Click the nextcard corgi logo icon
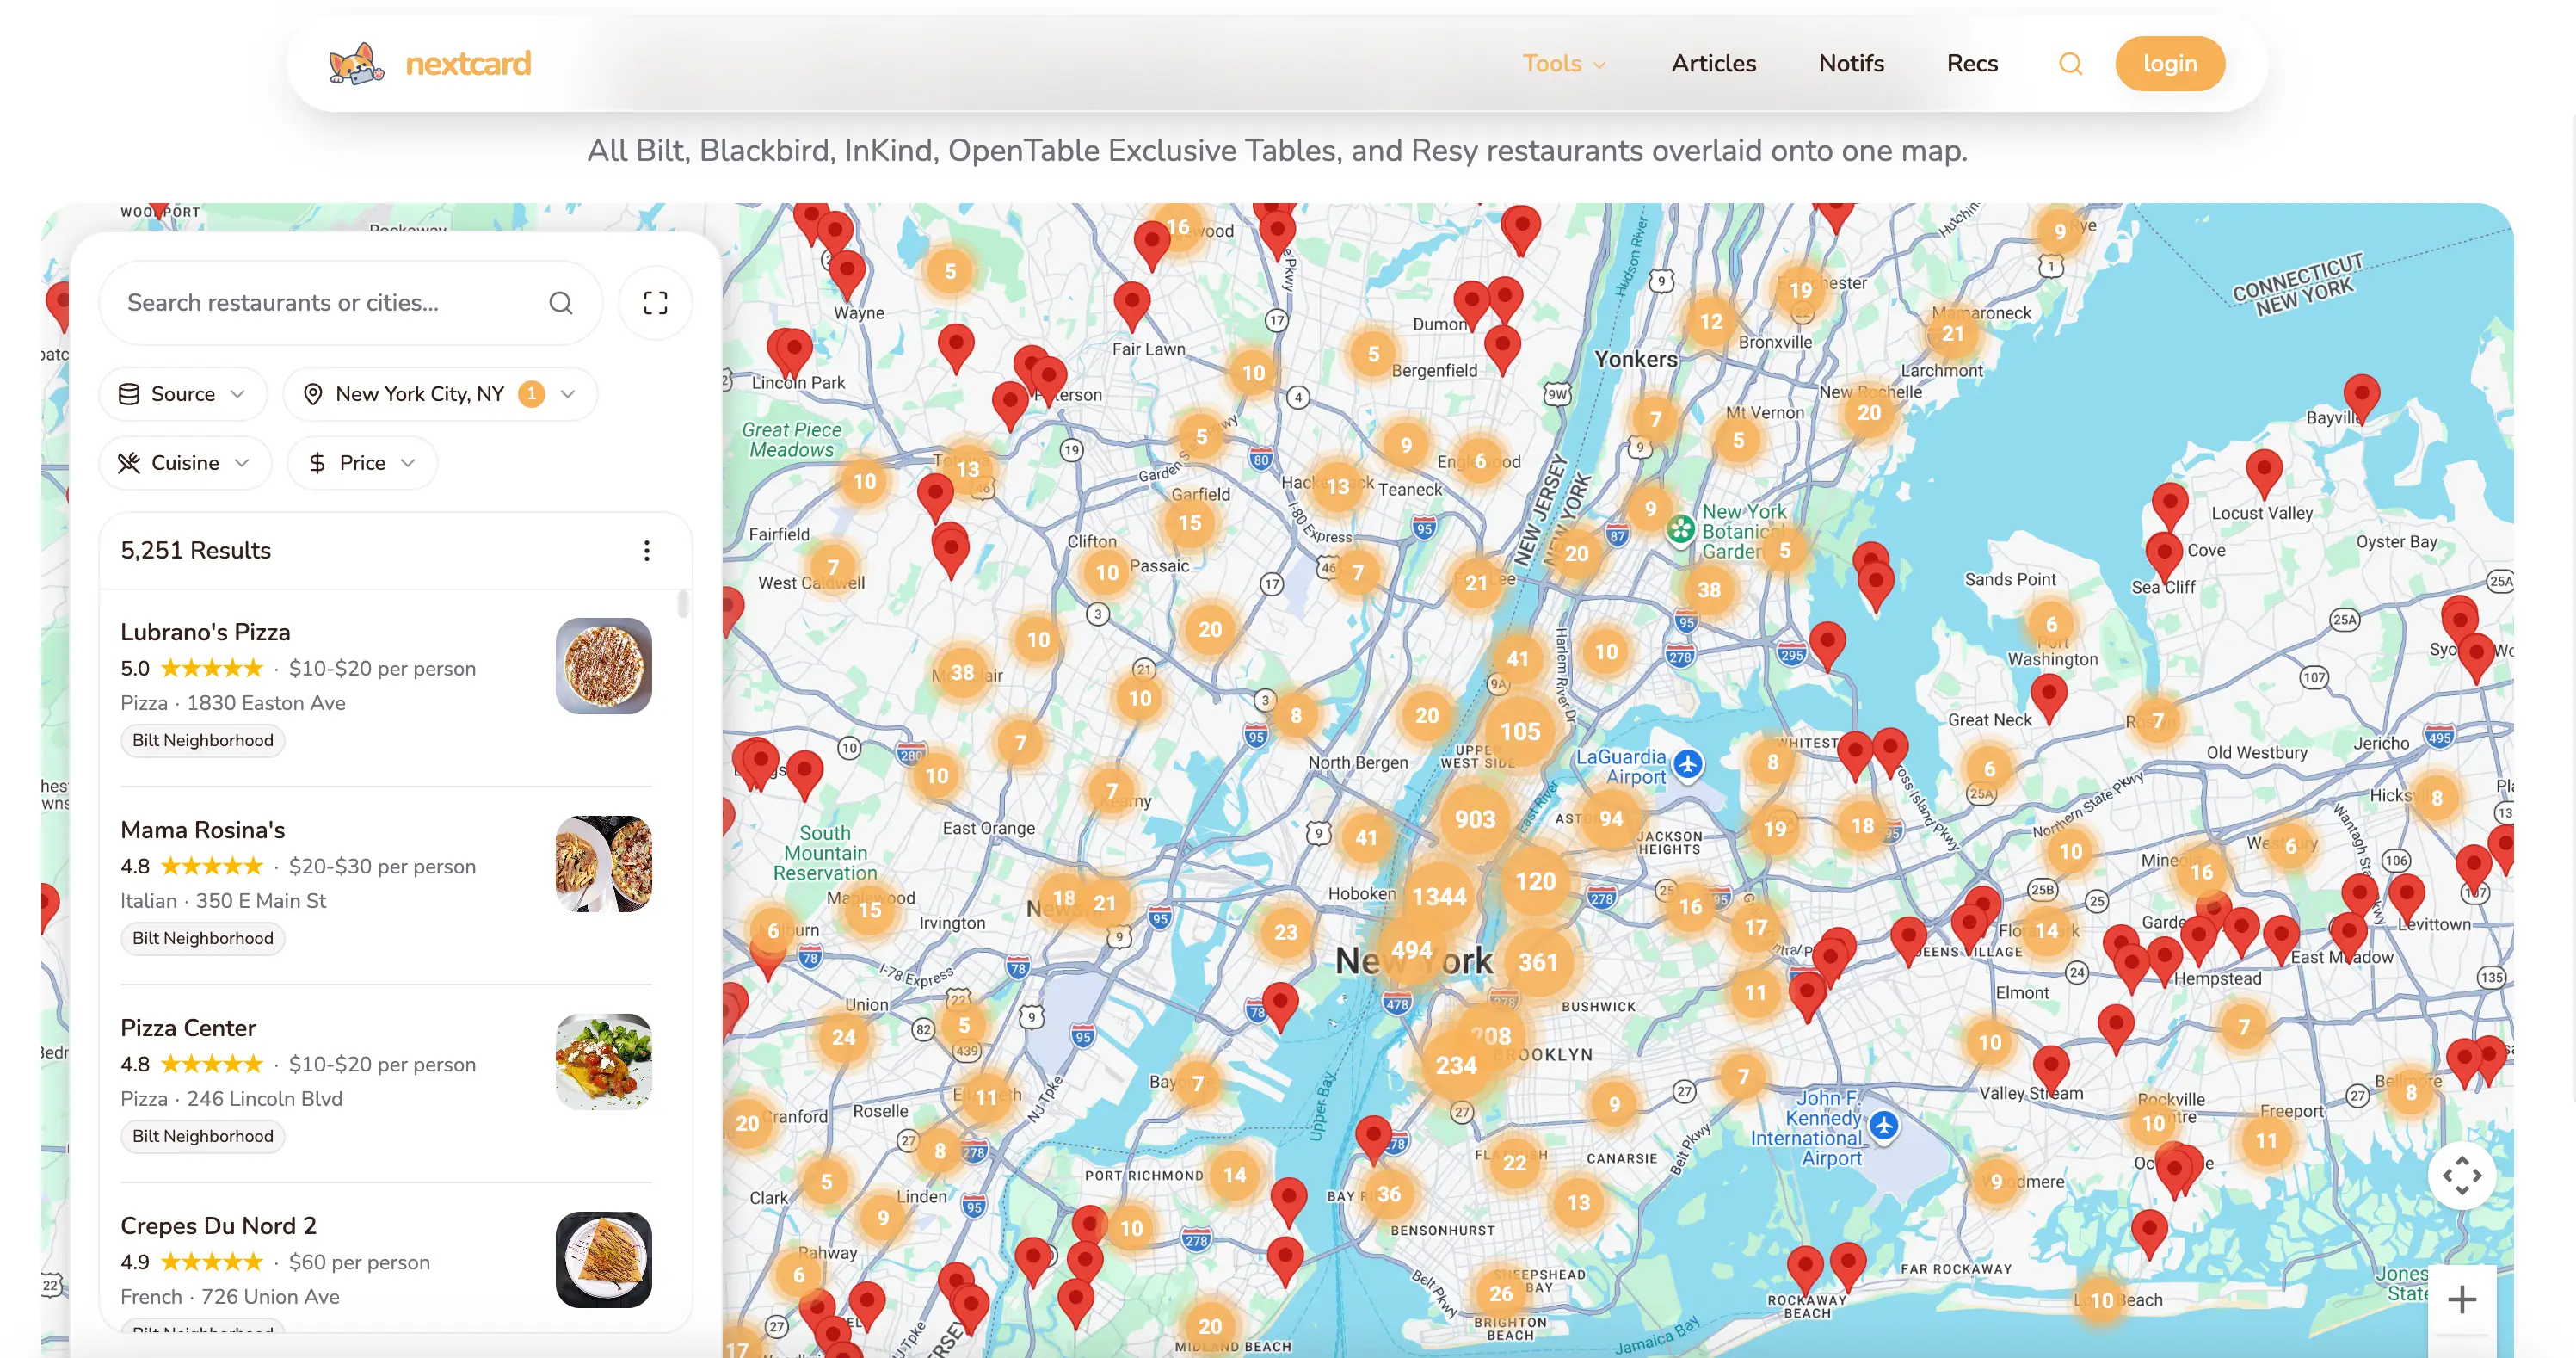 click(x=356, y=64)
